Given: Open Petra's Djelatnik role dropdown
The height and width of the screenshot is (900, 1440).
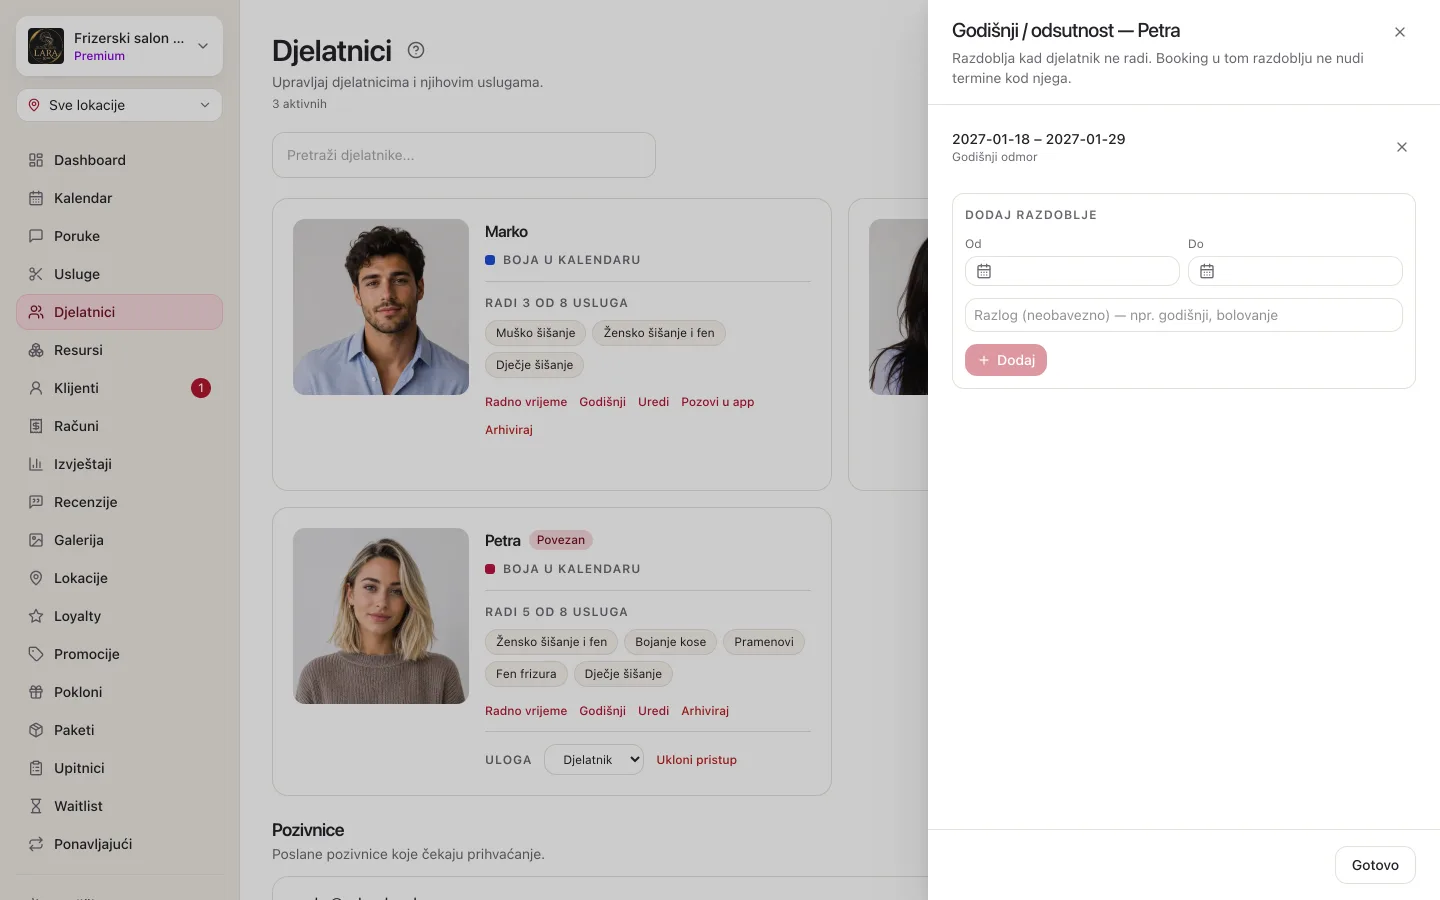Looking at the screenshot, I should (x=594, y=760).
